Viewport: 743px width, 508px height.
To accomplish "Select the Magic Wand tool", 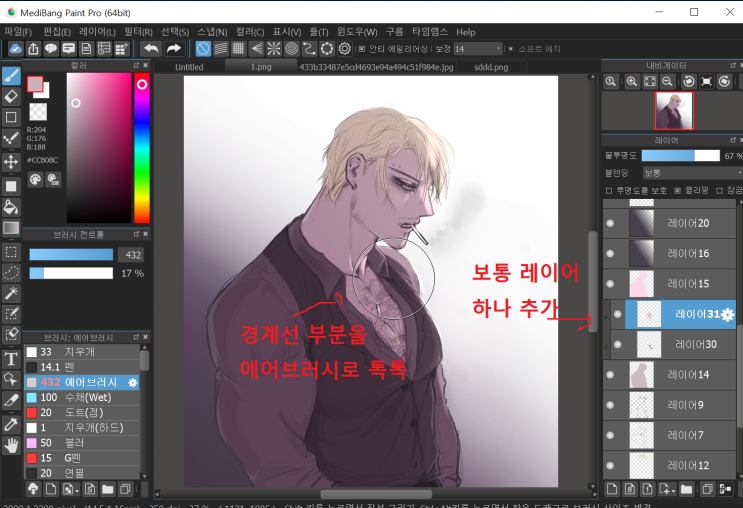I will pos(11,293).
